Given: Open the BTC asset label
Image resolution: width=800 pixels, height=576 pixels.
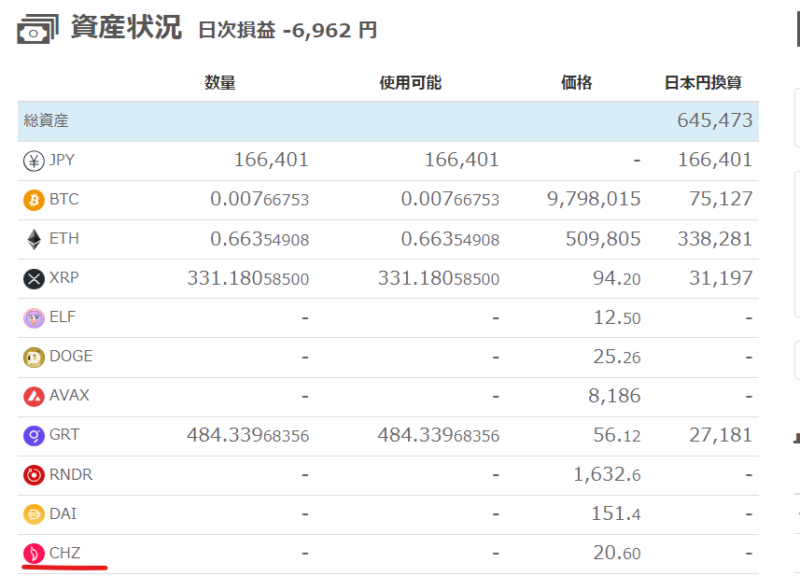Looking at the screenshot, I should point(64,199).
